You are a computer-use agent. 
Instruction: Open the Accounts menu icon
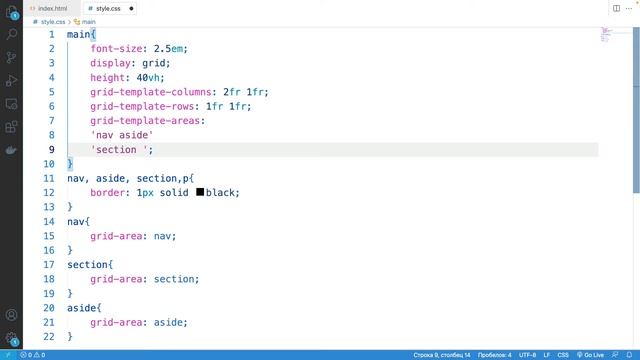11,315
